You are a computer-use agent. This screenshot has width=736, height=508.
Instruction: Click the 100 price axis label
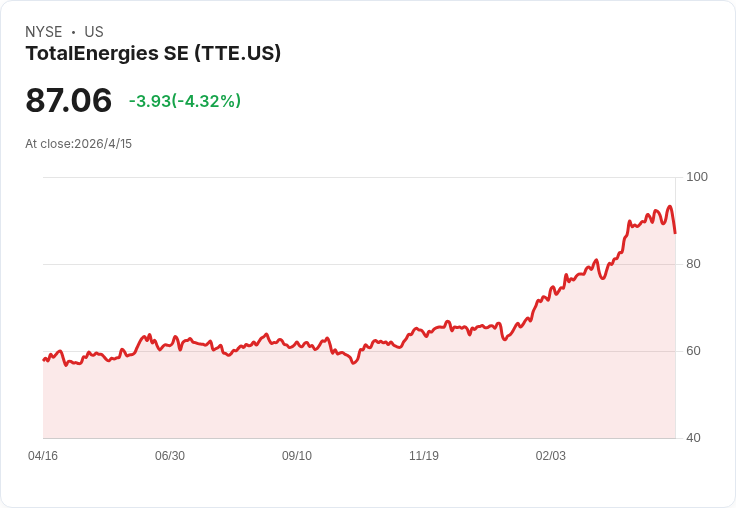pyautogui.click(x=697, y=177)
